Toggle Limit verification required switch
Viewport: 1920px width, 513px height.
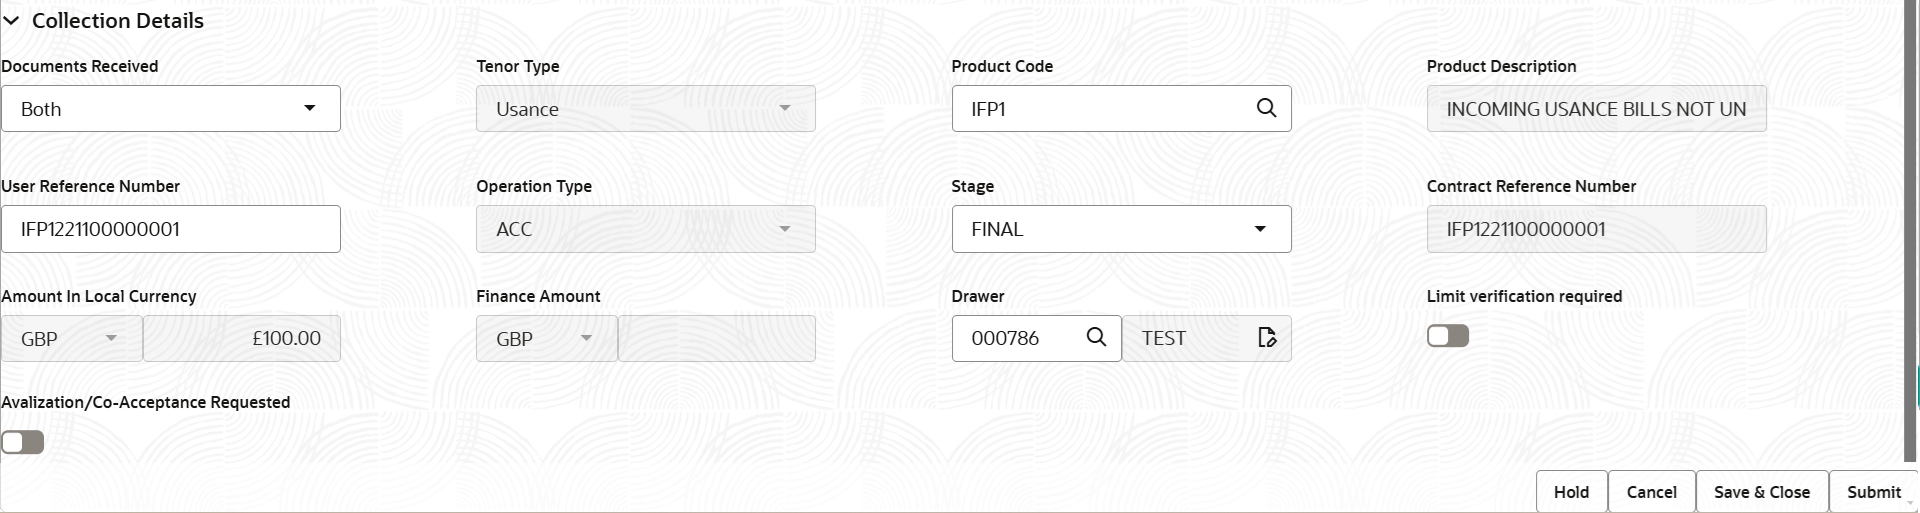click(1448, 336)
